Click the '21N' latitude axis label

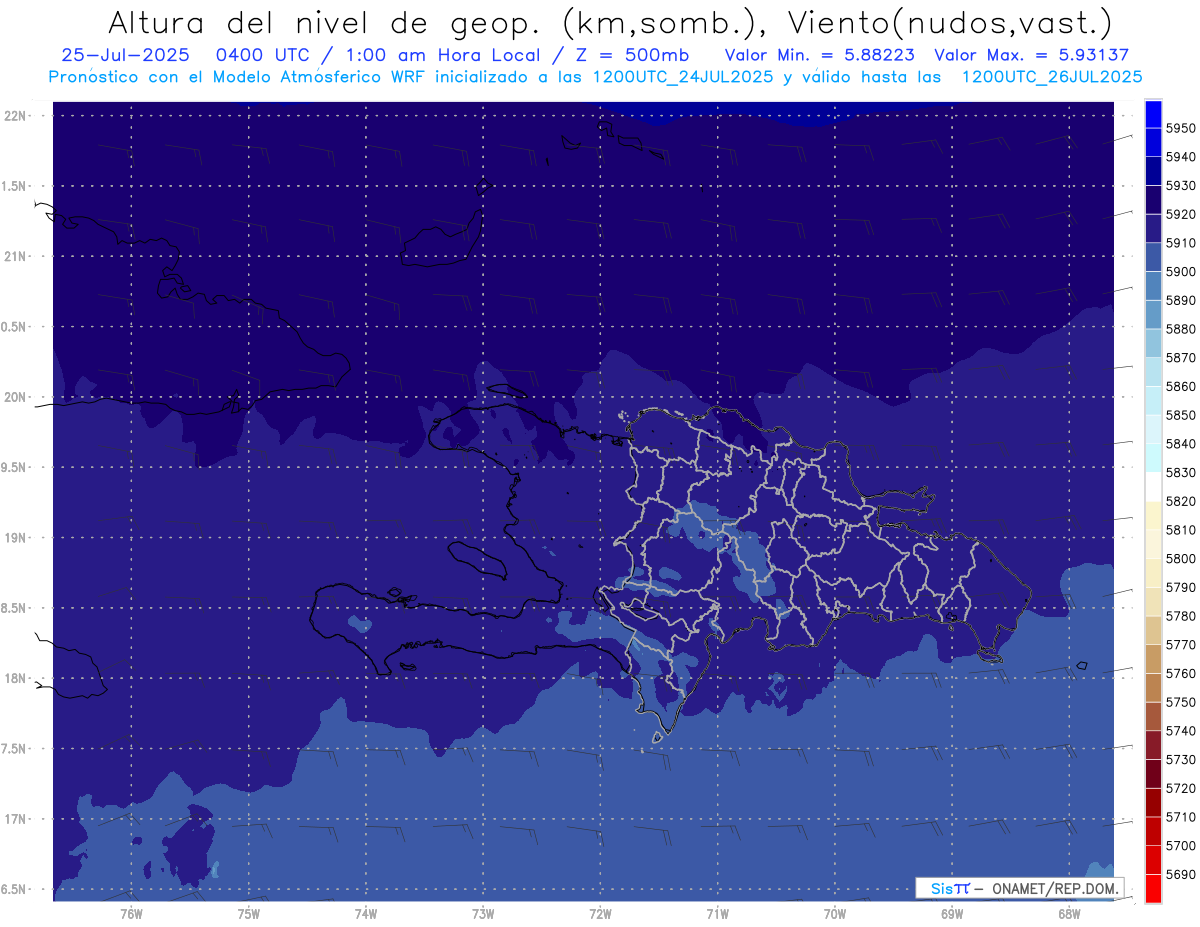(x=17, y=257)
